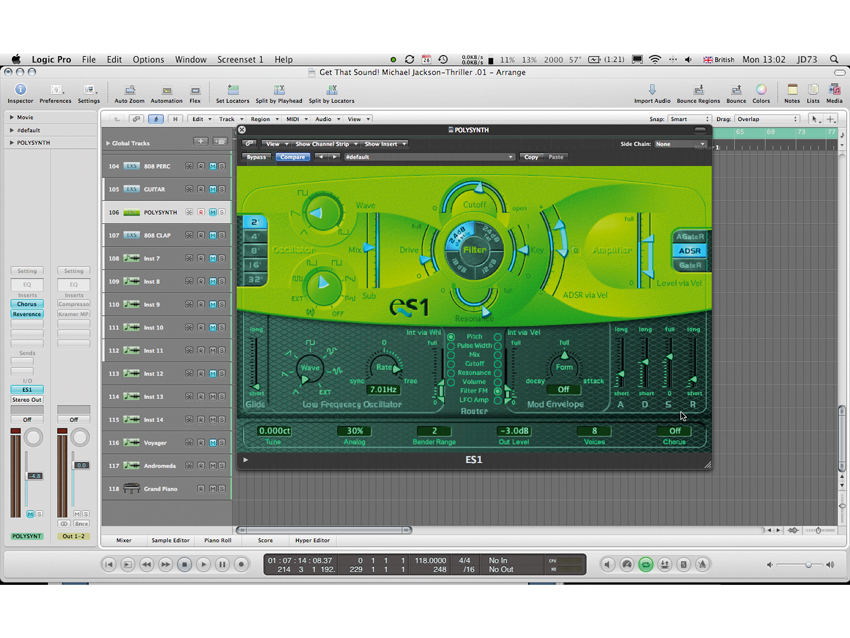The width and height of the screenshot is (850, 638).
Task: Open the Arrange Track menu
Action: (x=230, y=119)
